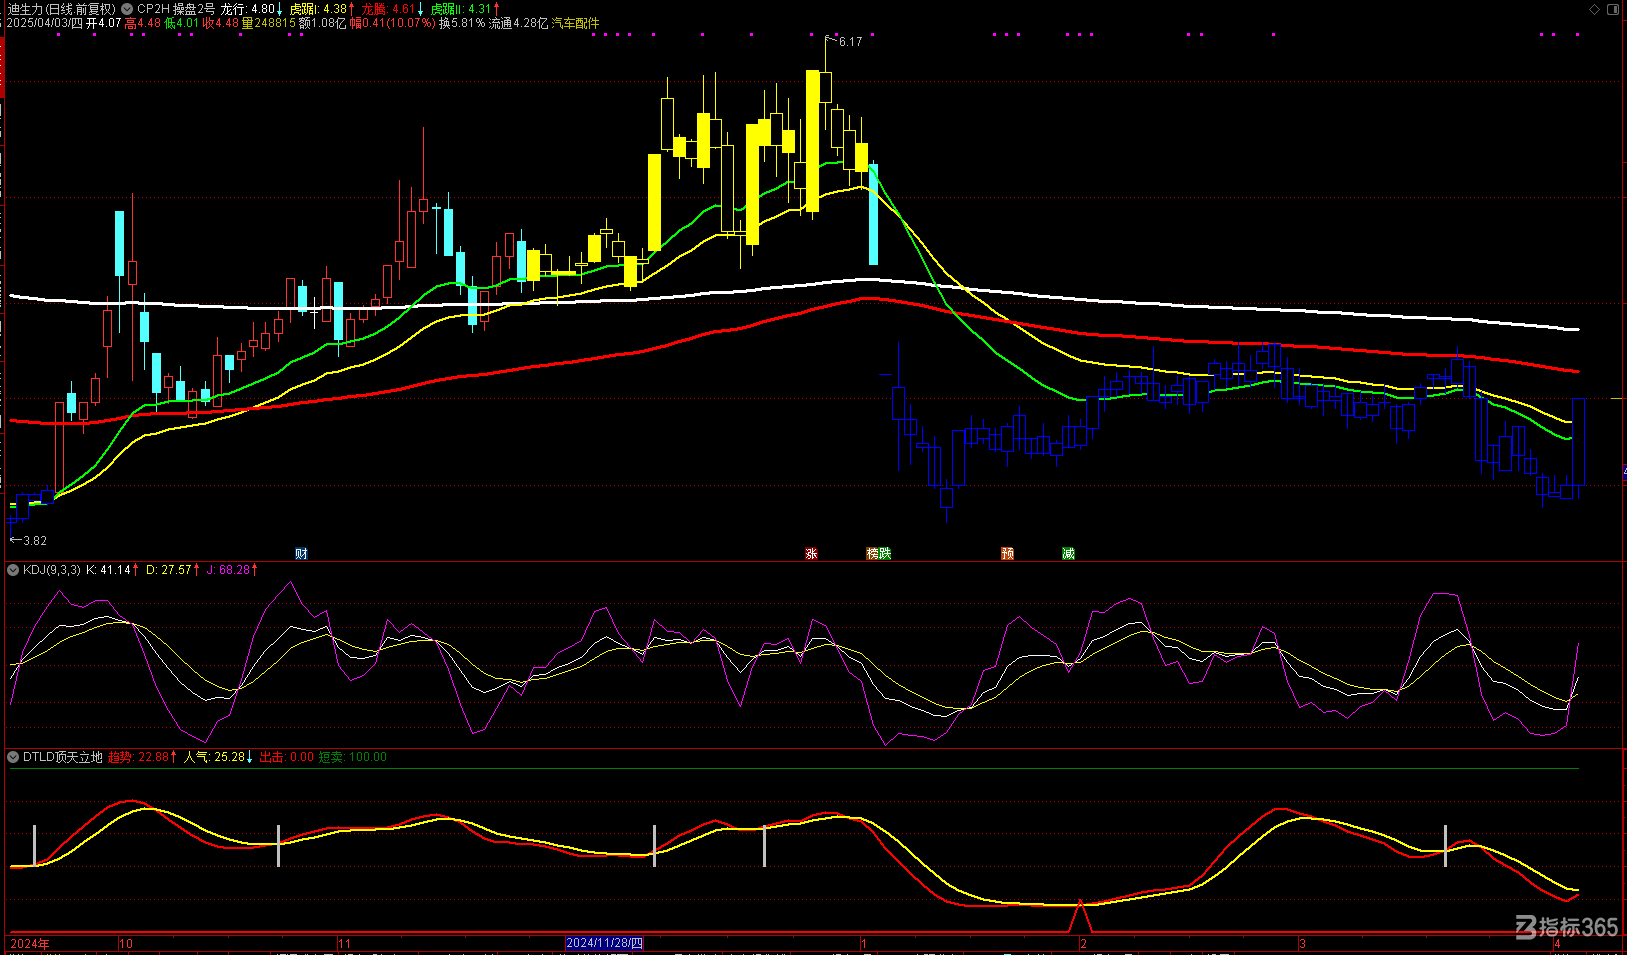This screenshot has height=955, width=1627.
Task: Click the 收4.48 closing price text
Action: pos(221,23)
